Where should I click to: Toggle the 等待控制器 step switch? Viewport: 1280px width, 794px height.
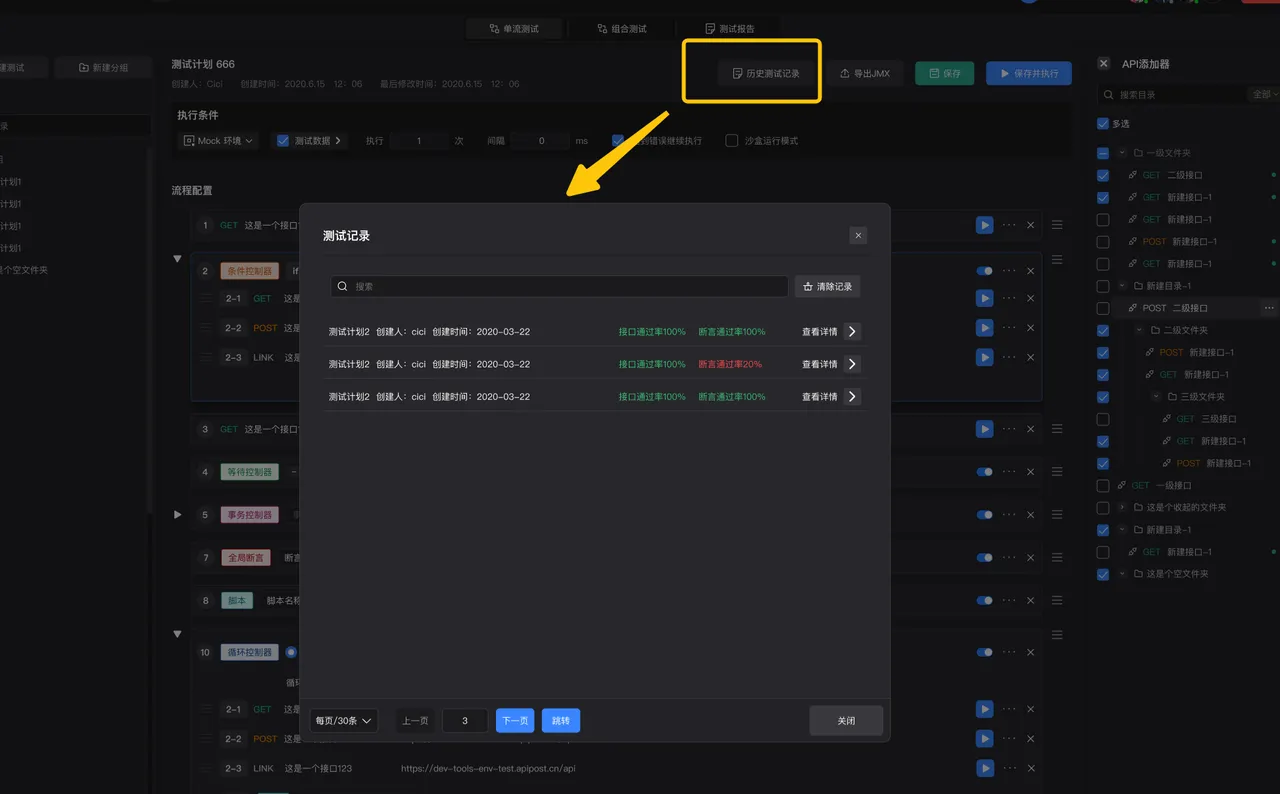click(985, 472)
